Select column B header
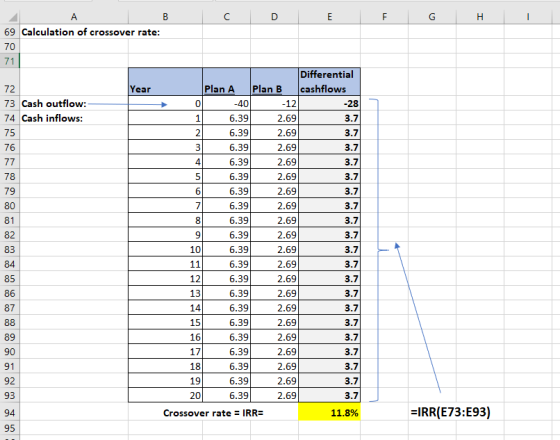560x440 pixels. click(165, 17)
